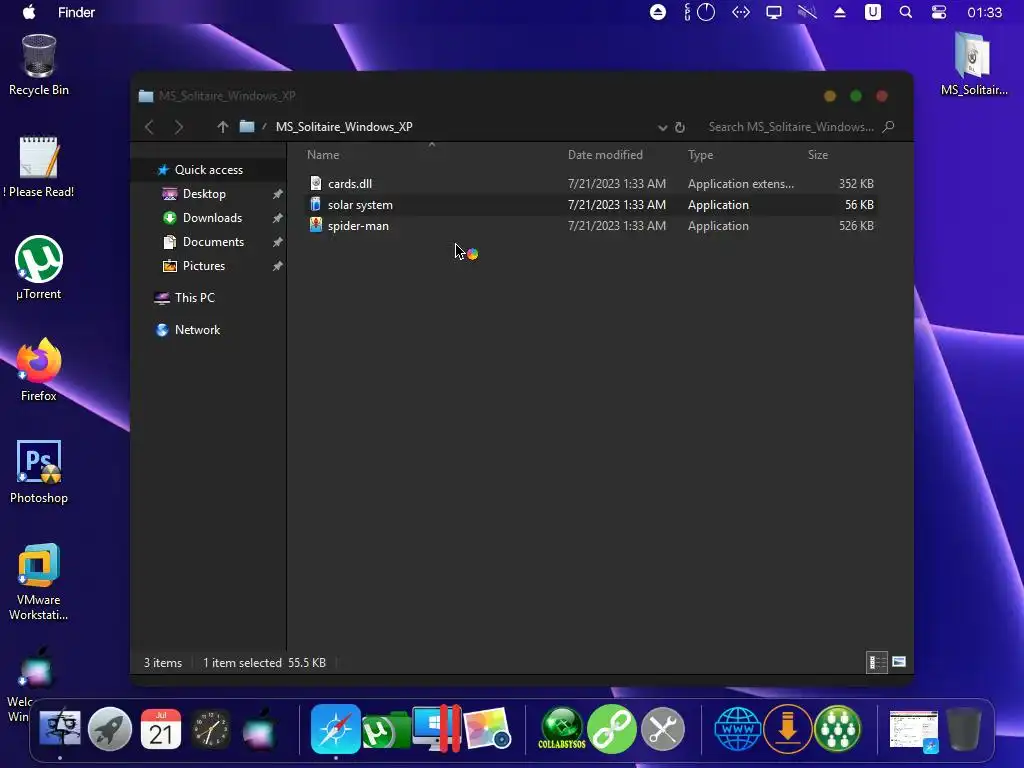This screenshot has width=1024, height=768.
Task: Select the Firefox desktop shortcut
Action: coord(39,370)
